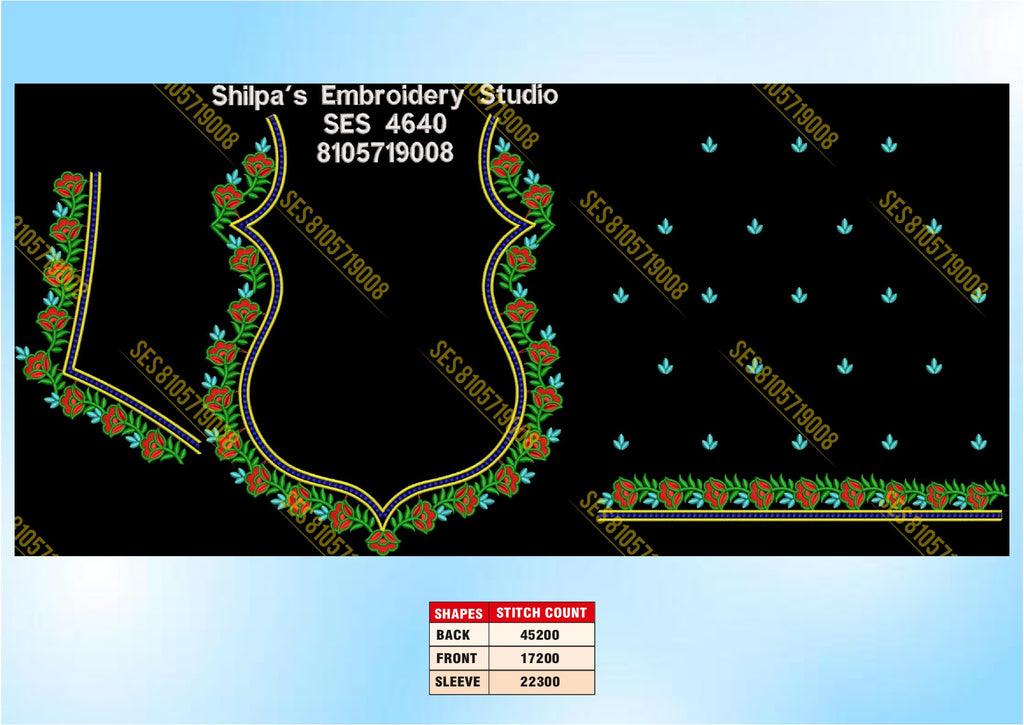Image resolution: width=1024 pixels, height=725 pixels.
Task: Select the 'SLEEVE' row label
Action: 457,681
